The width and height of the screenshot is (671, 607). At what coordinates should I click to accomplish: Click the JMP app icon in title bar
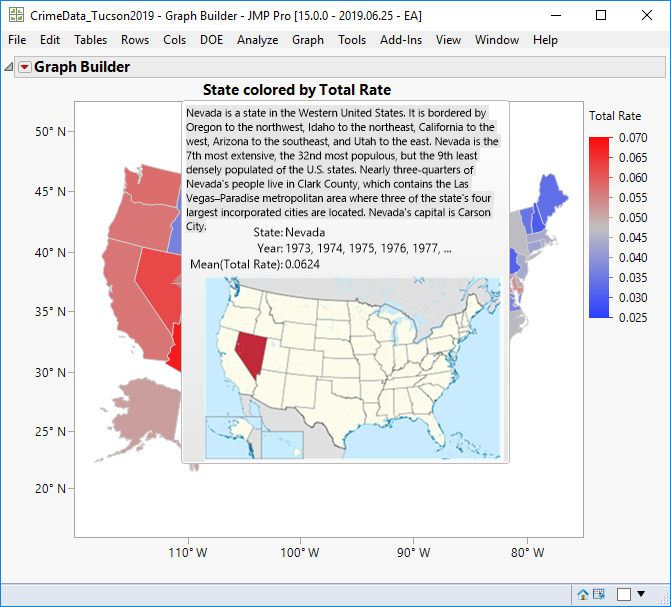pos(16,15)
